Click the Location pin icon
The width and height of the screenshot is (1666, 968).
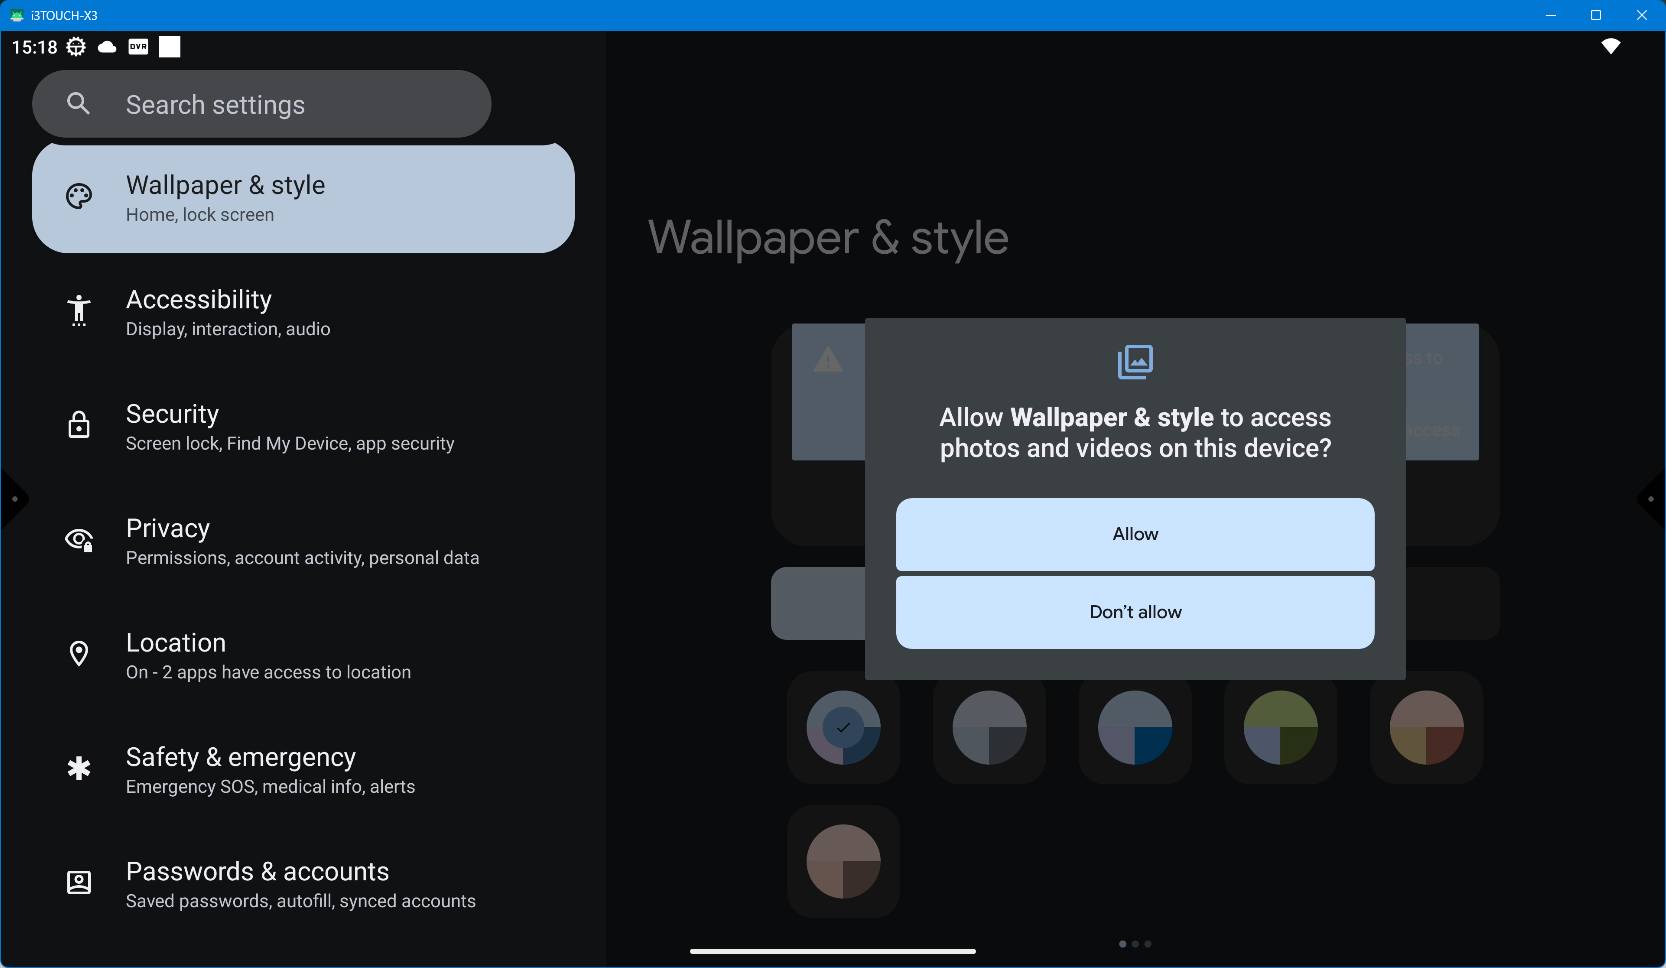pos(79,654)
